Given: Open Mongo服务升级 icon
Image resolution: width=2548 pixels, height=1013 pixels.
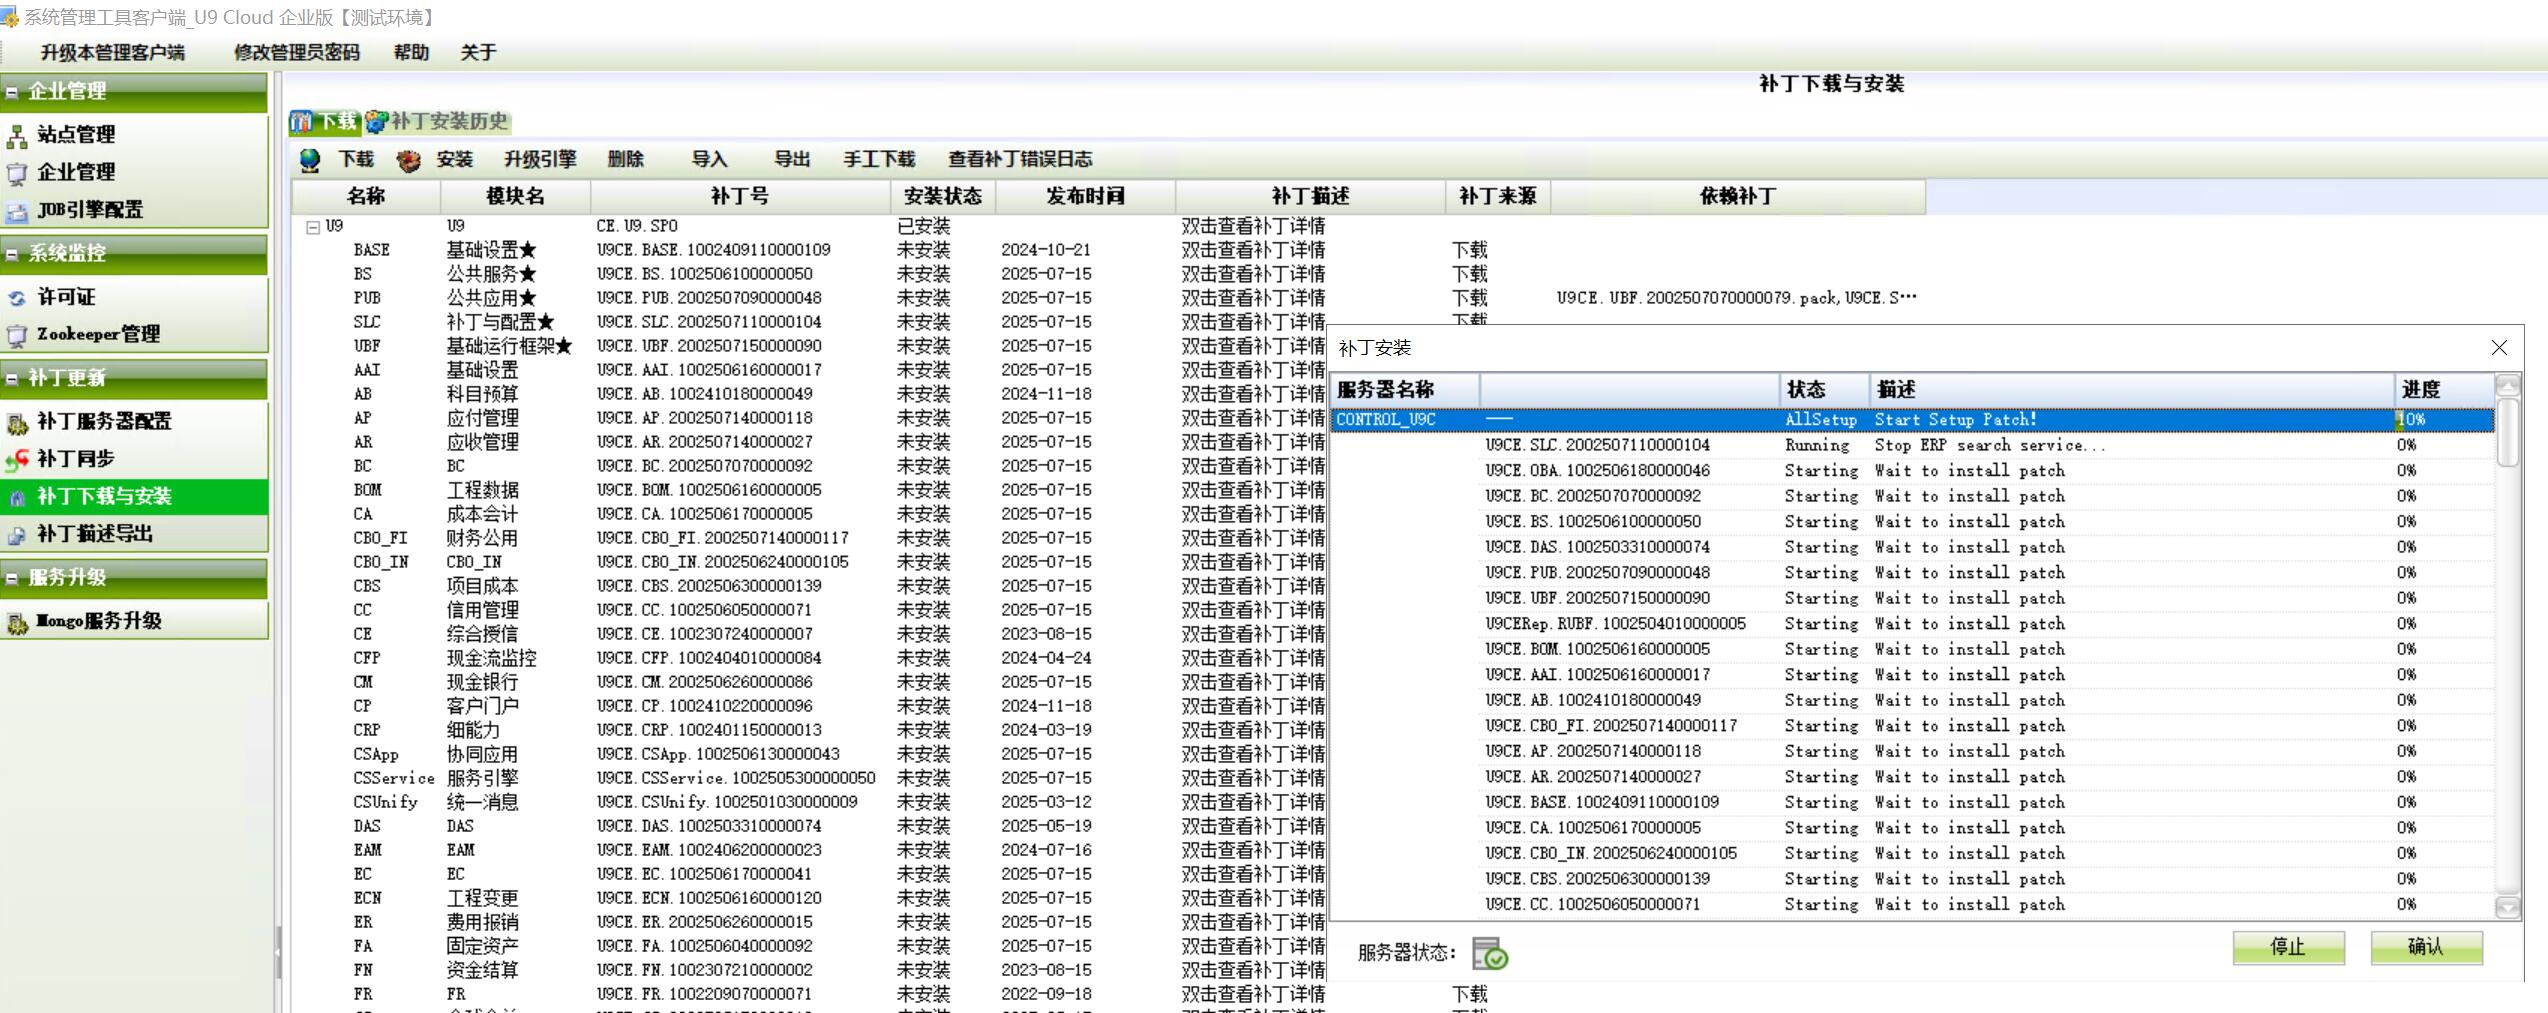Looking at the screenshot, I should [x=17, y=622].
